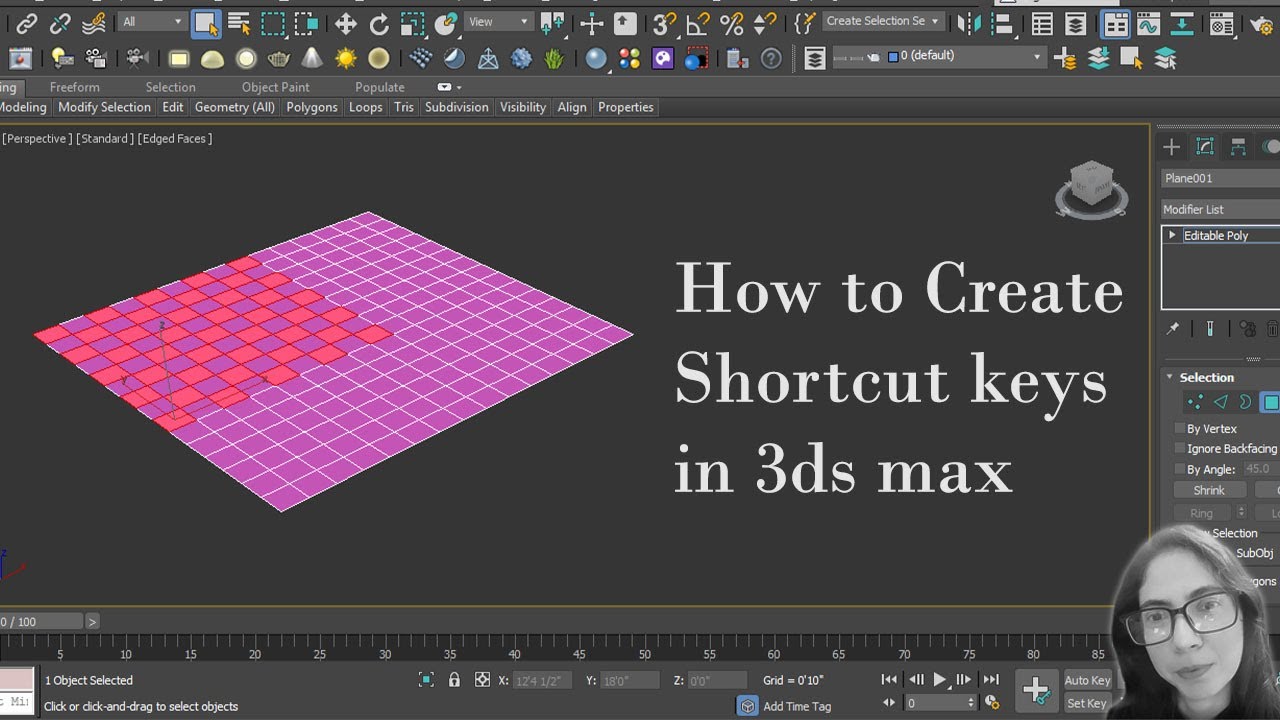1280x720 pixels.
Task: Click the Edit Named Selection Sets icon
Action: pyautogui.click(x=805, y=23)
